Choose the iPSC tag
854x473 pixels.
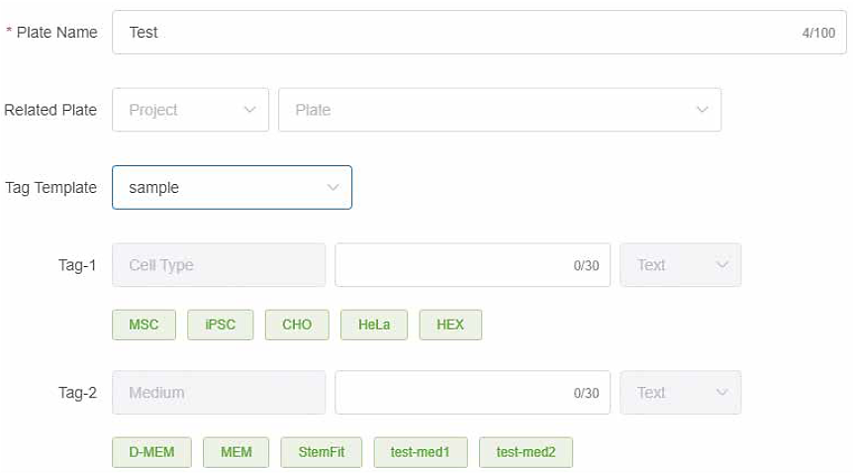point(220,325)
